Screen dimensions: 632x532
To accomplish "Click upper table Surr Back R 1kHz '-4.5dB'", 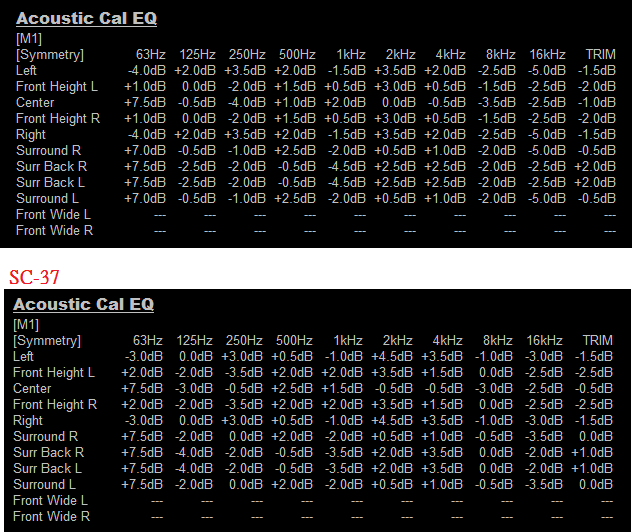I will pyautogui.click(x=347, y=167).
